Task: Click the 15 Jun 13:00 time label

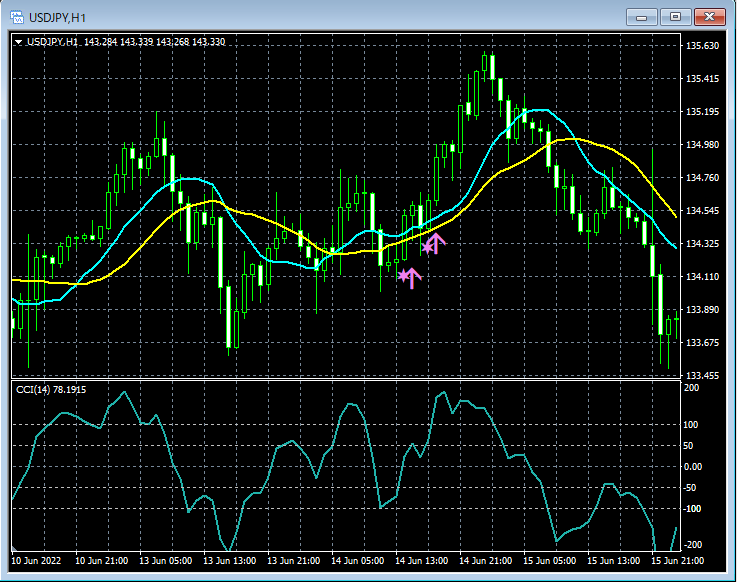Action: 613,560
